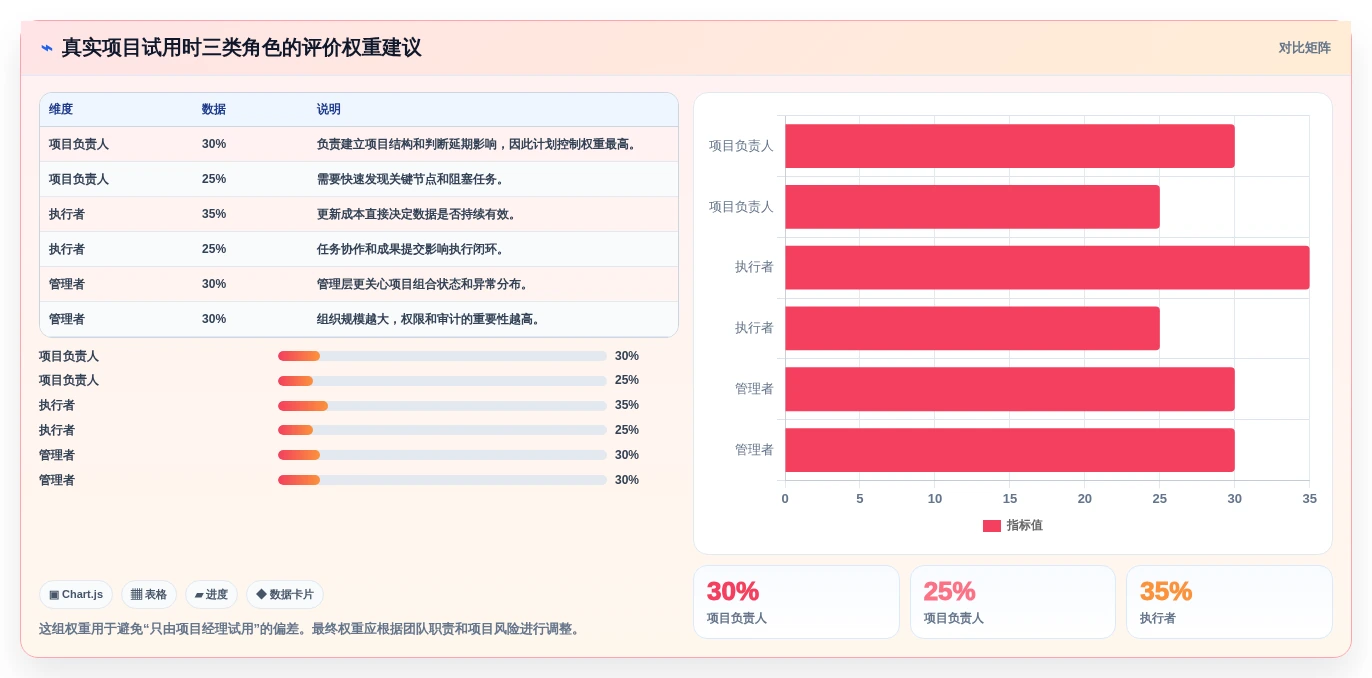The width and height of the screenshot is (1372, 678).
Task: Click the 35% cell in the table's 执行者 row
Action: click(x=214, y=214)
